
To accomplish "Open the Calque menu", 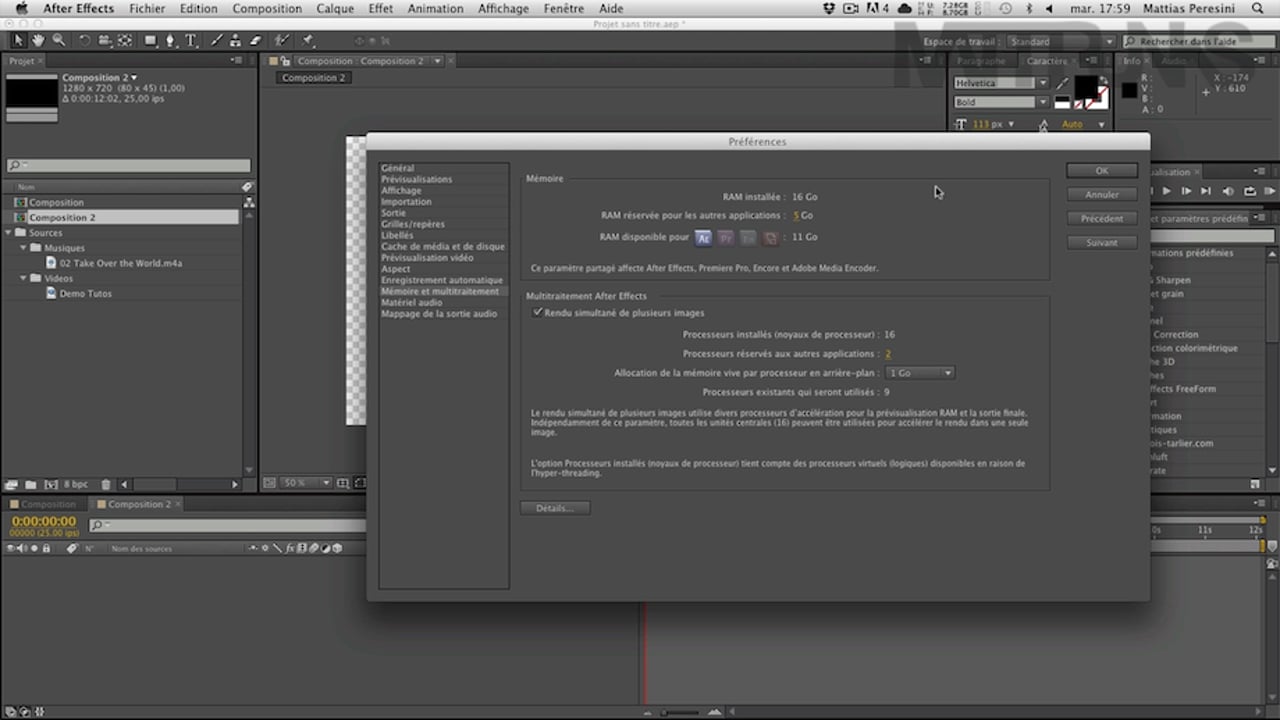I will pos(335,9).
